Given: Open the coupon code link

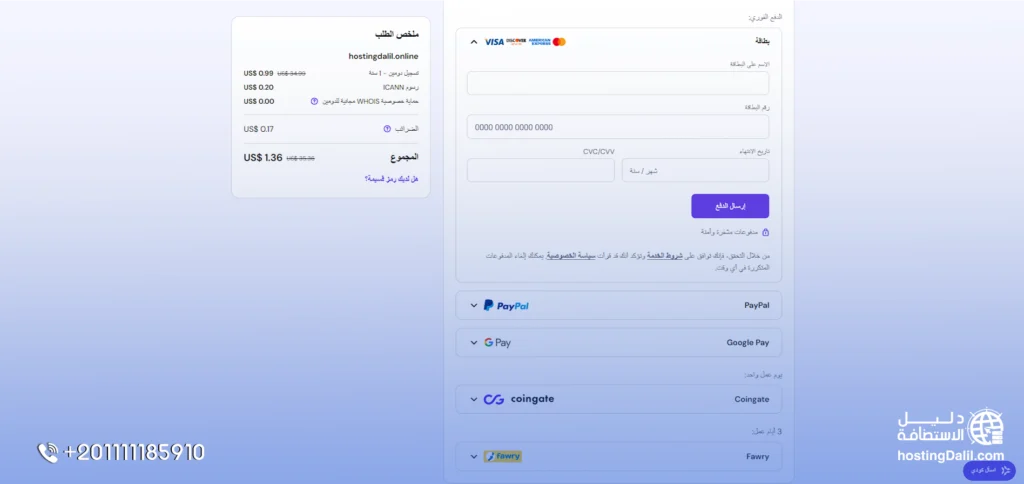Looking at the screenshot, I should pos(391,179).
